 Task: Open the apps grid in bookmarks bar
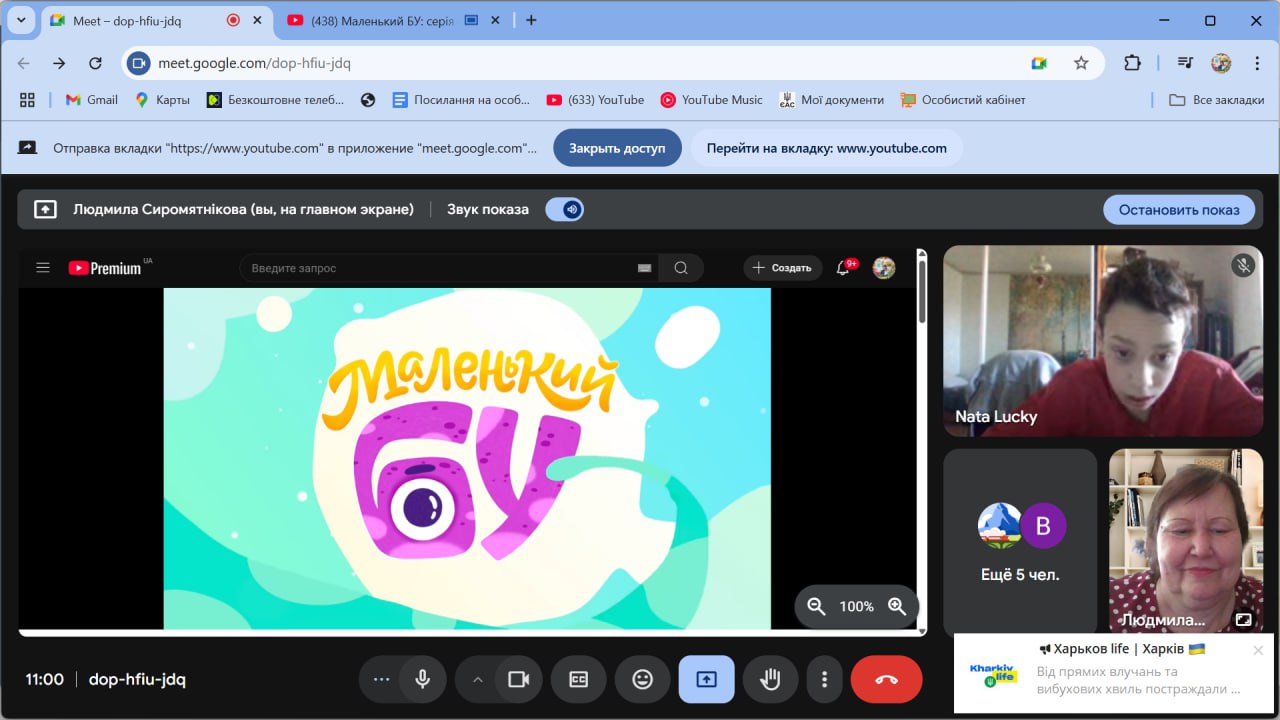(27, 100)
